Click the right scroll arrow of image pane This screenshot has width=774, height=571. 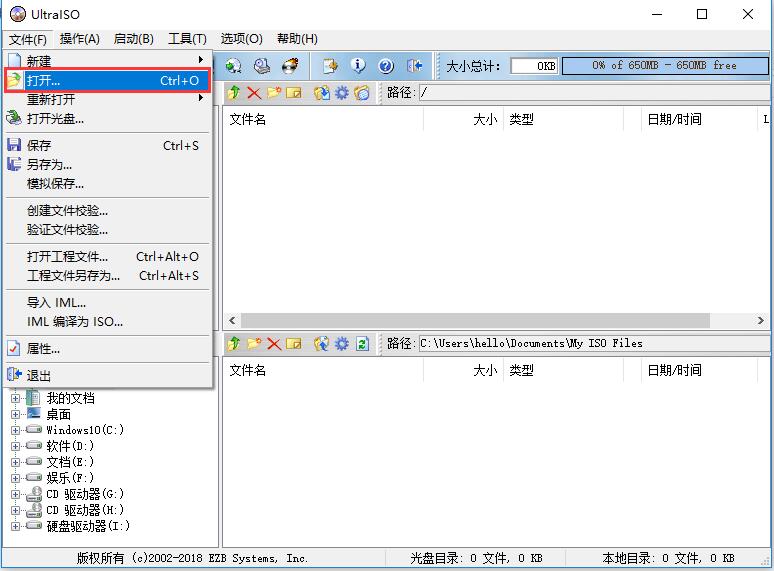pos(760,320)
